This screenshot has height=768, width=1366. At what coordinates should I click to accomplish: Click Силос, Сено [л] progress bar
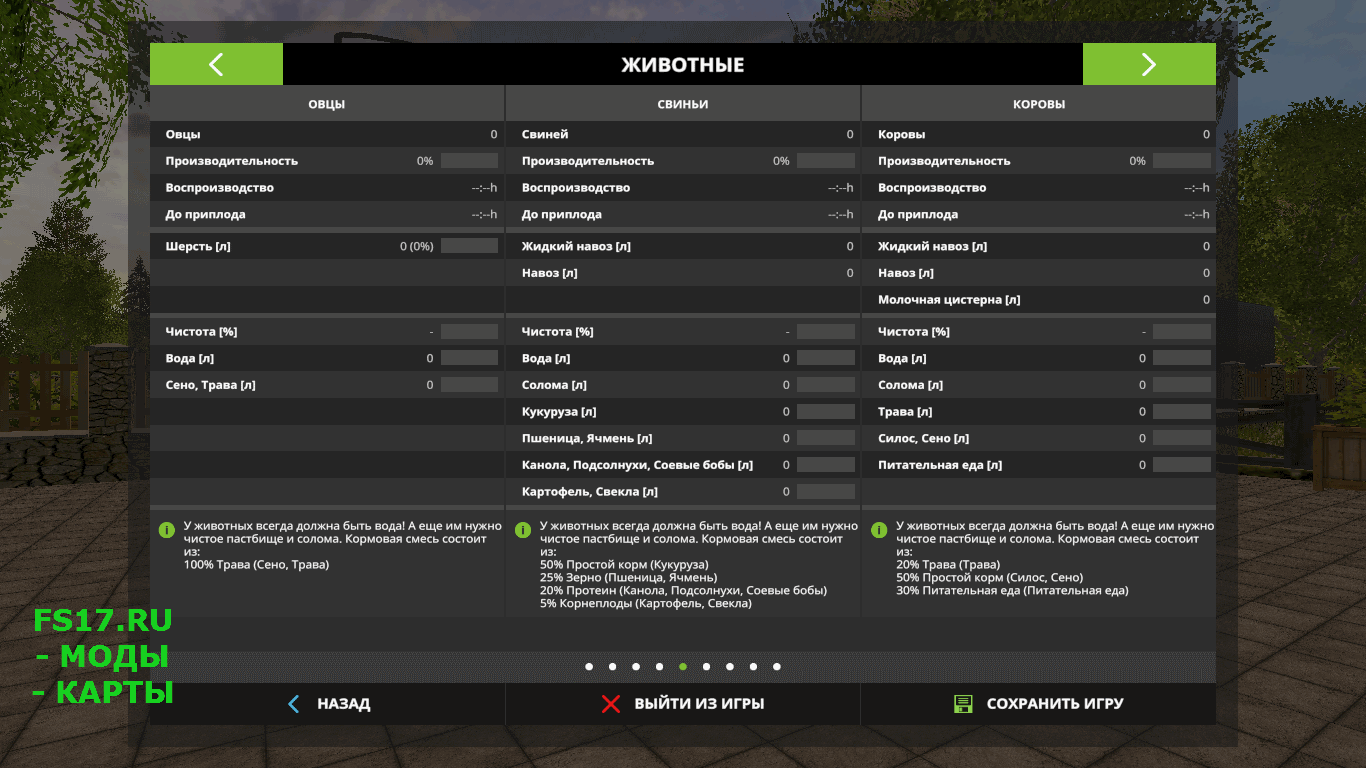(1182, 438)
